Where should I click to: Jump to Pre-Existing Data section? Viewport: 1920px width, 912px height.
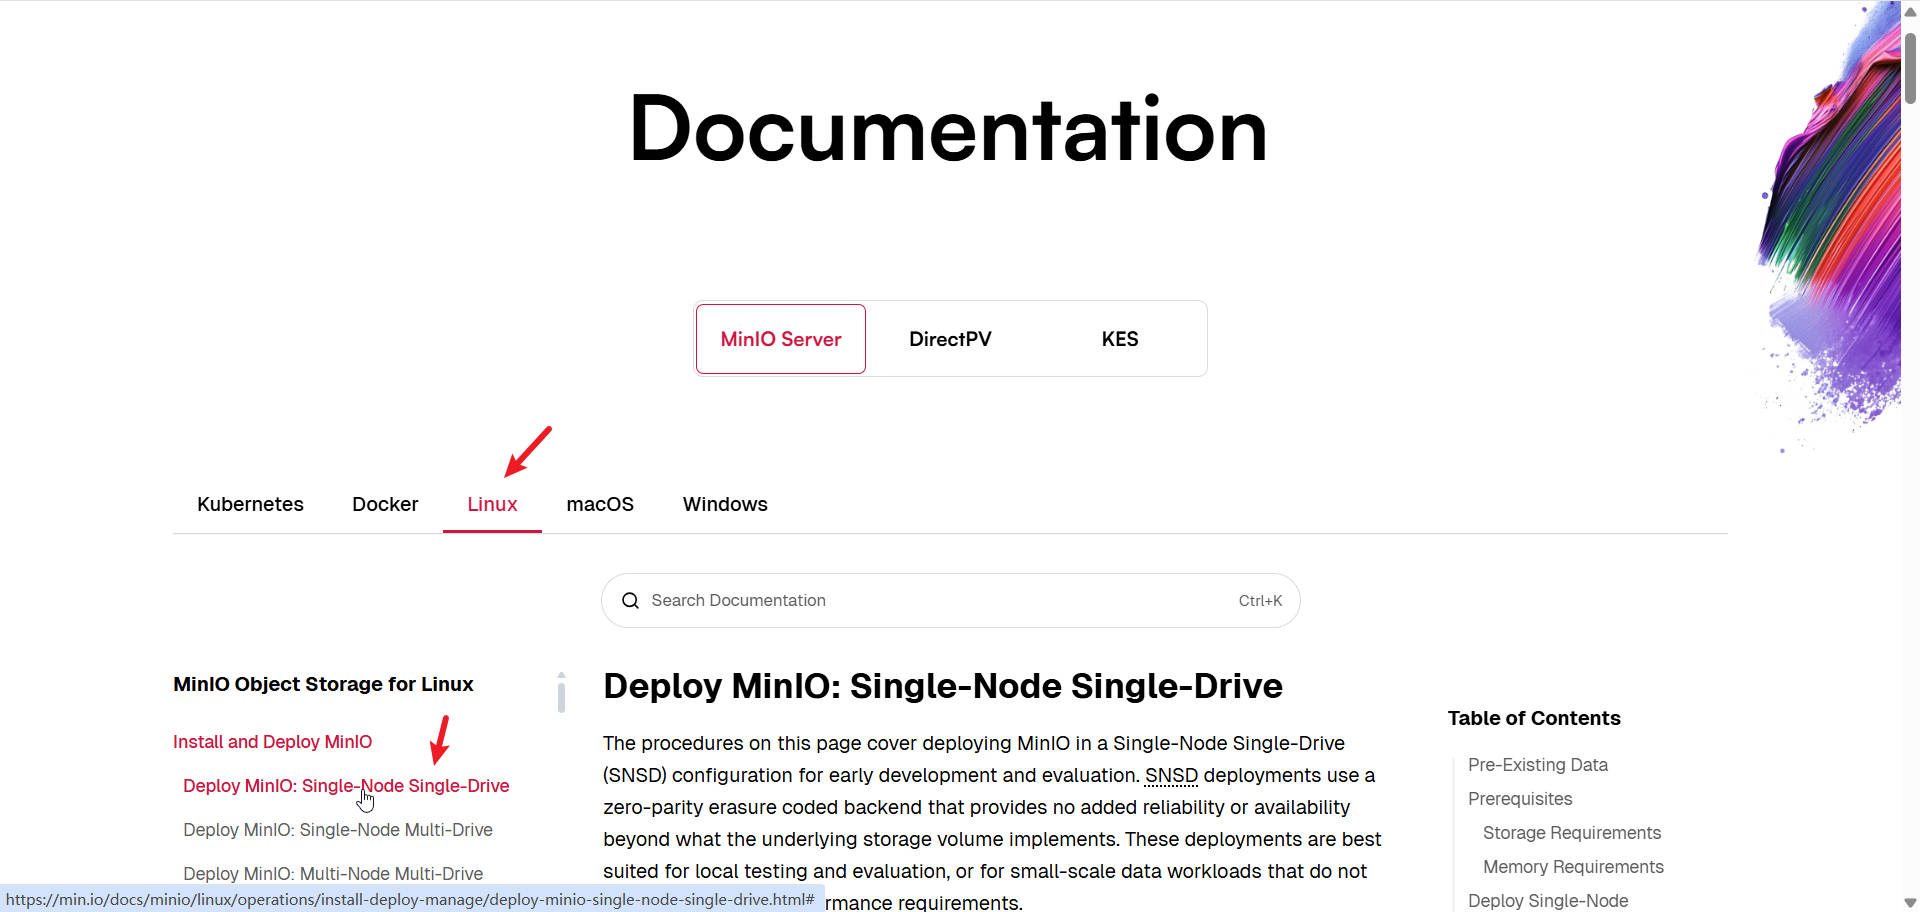pos(1538,765)
